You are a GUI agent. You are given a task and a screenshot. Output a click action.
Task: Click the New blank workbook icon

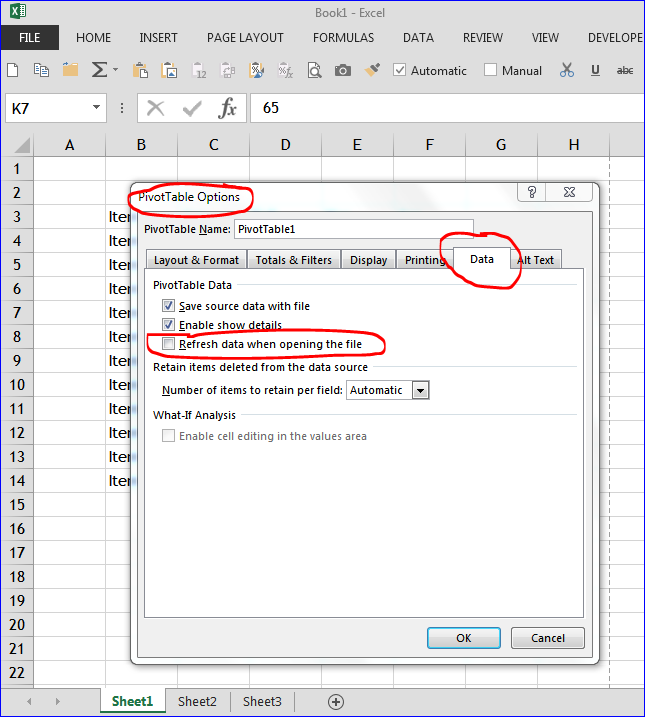click(13, 70)
